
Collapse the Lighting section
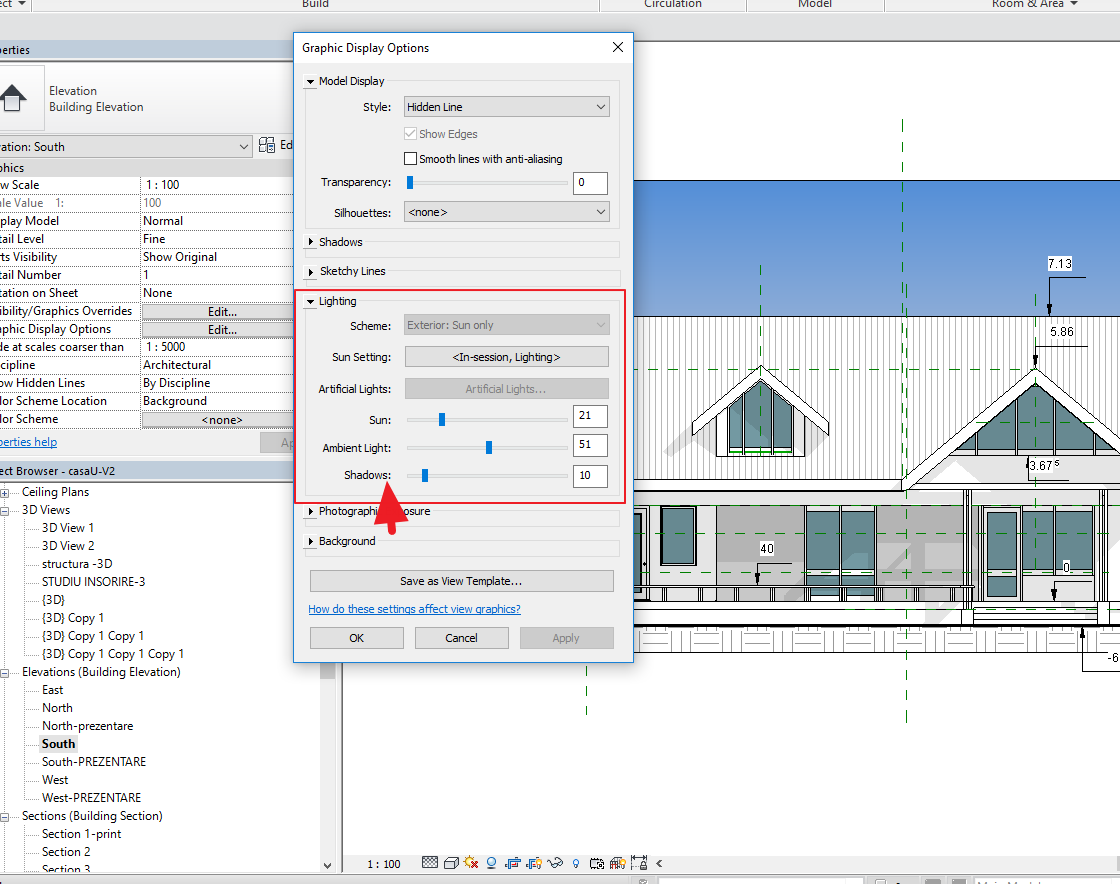pos(311,301)
